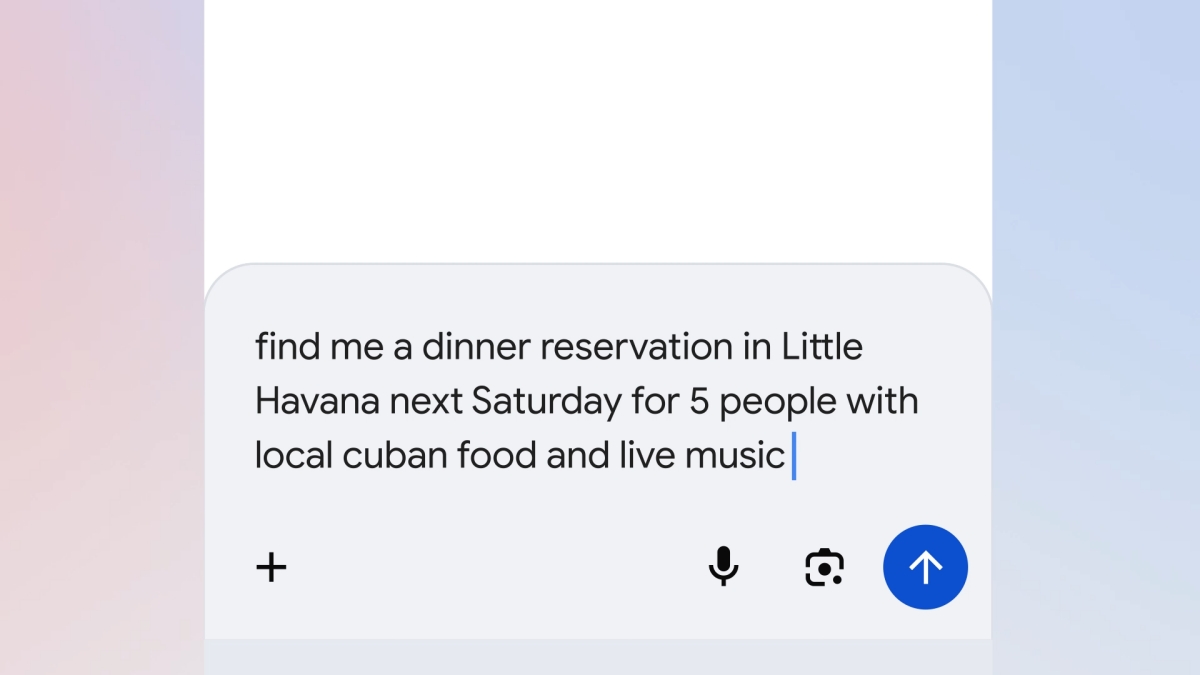Launch camera search using the Lens icon
The height and width of the screenshot is (675, 1200).
(823, 567)
